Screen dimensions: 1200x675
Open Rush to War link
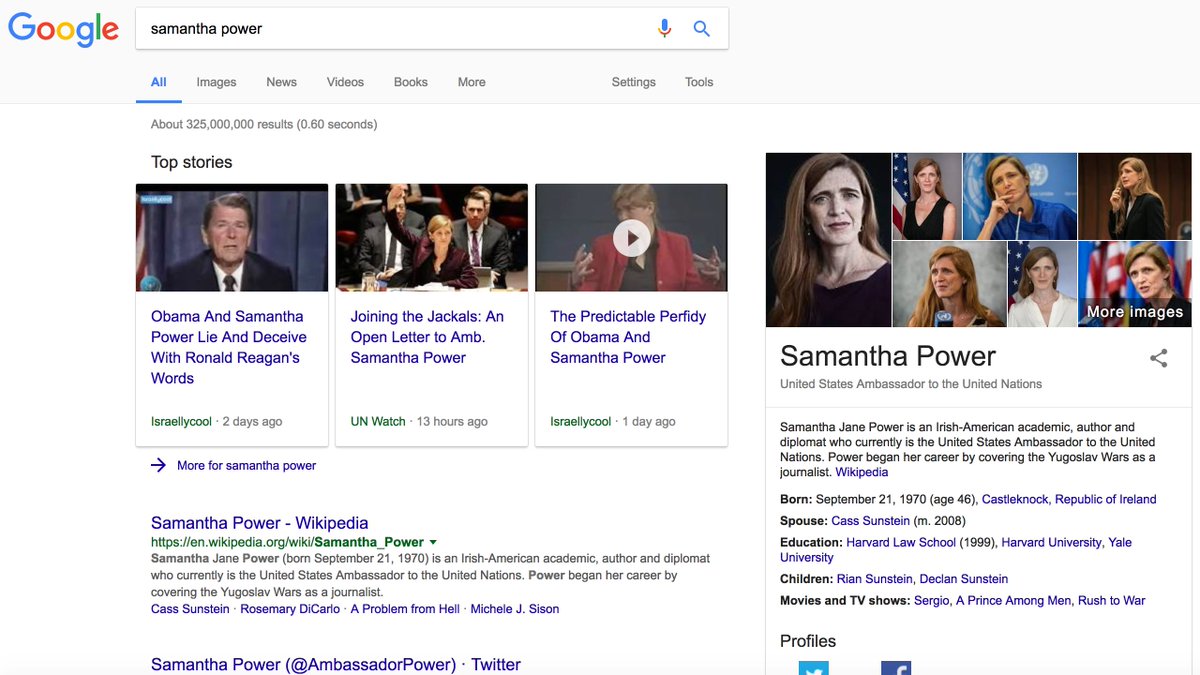coord(1112,601)
